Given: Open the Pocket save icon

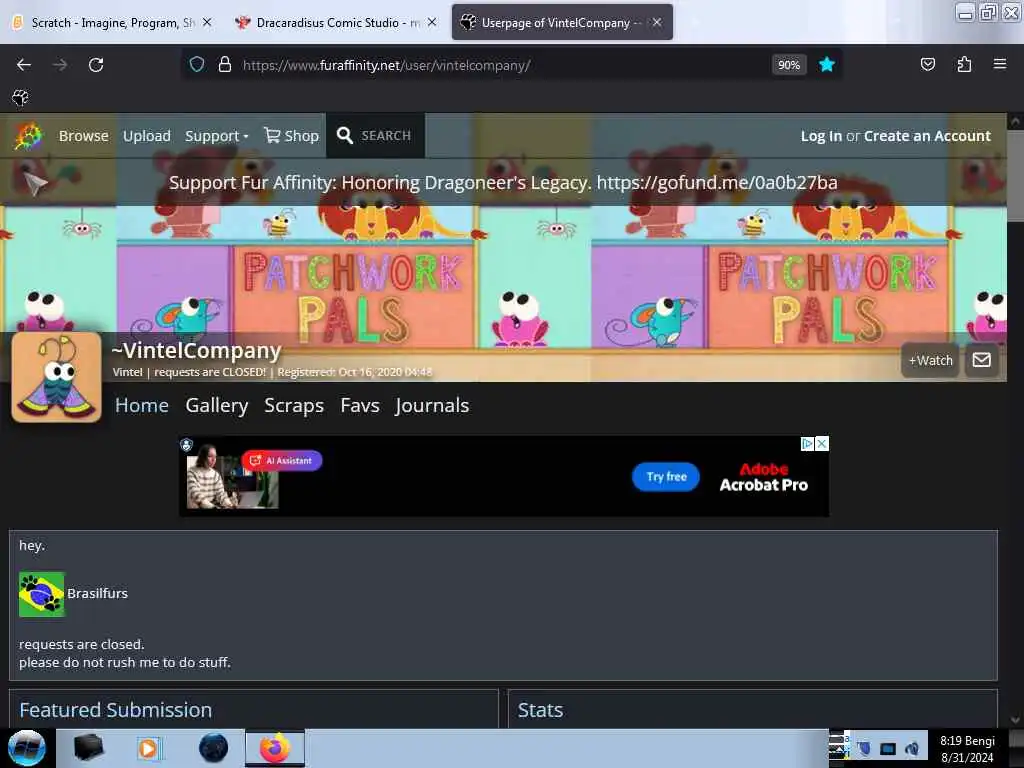Looking at the screenshot, I should 927,65.
